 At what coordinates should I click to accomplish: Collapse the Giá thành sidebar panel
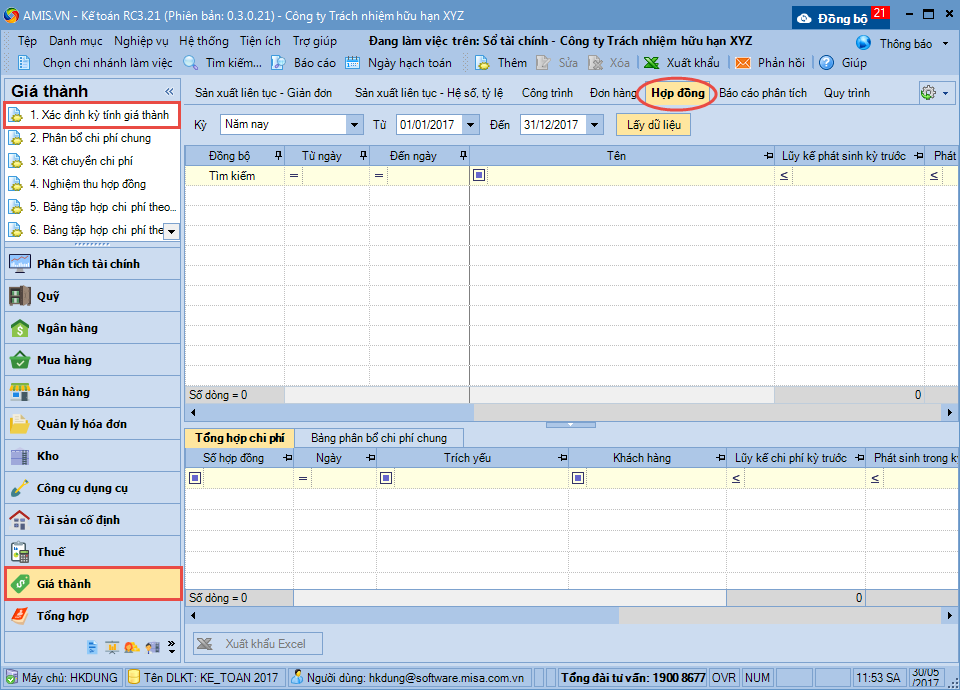pos(169,92)
